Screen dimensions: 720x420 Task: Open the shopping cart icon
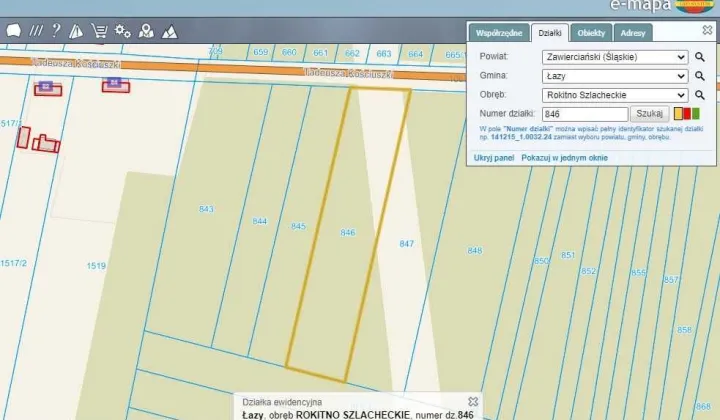tap(99, 31)
